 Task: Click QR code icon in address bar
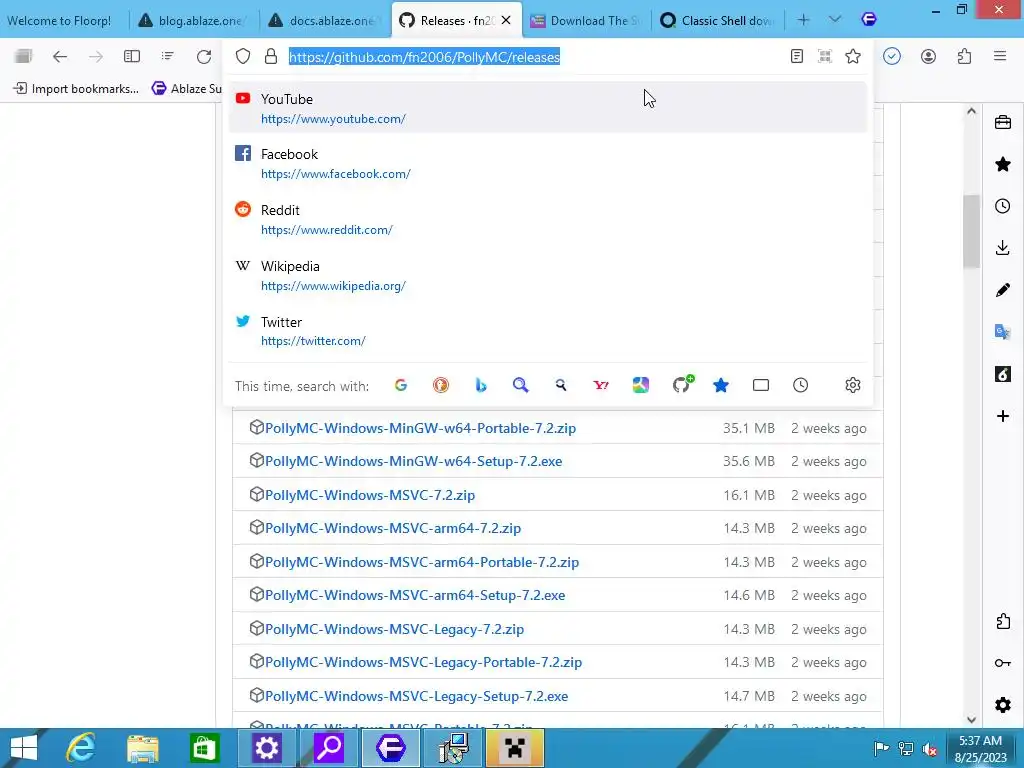pos(825,57)
